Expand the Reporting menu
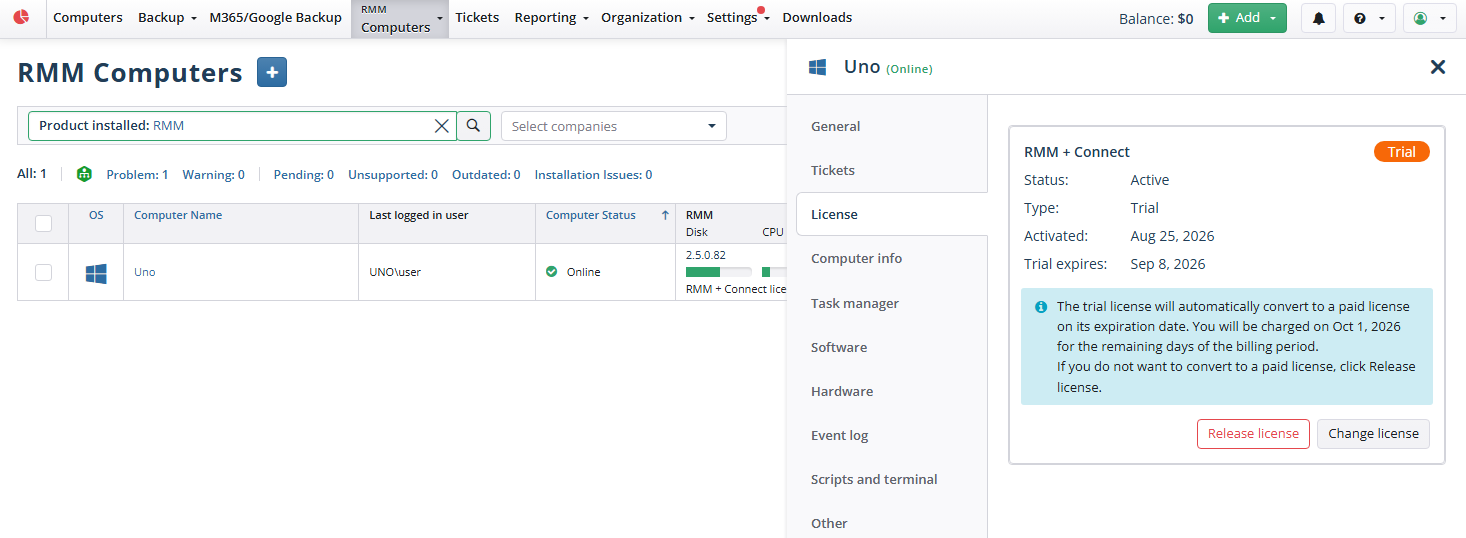Screen dimensions: 1466x538 click(551, 18)
